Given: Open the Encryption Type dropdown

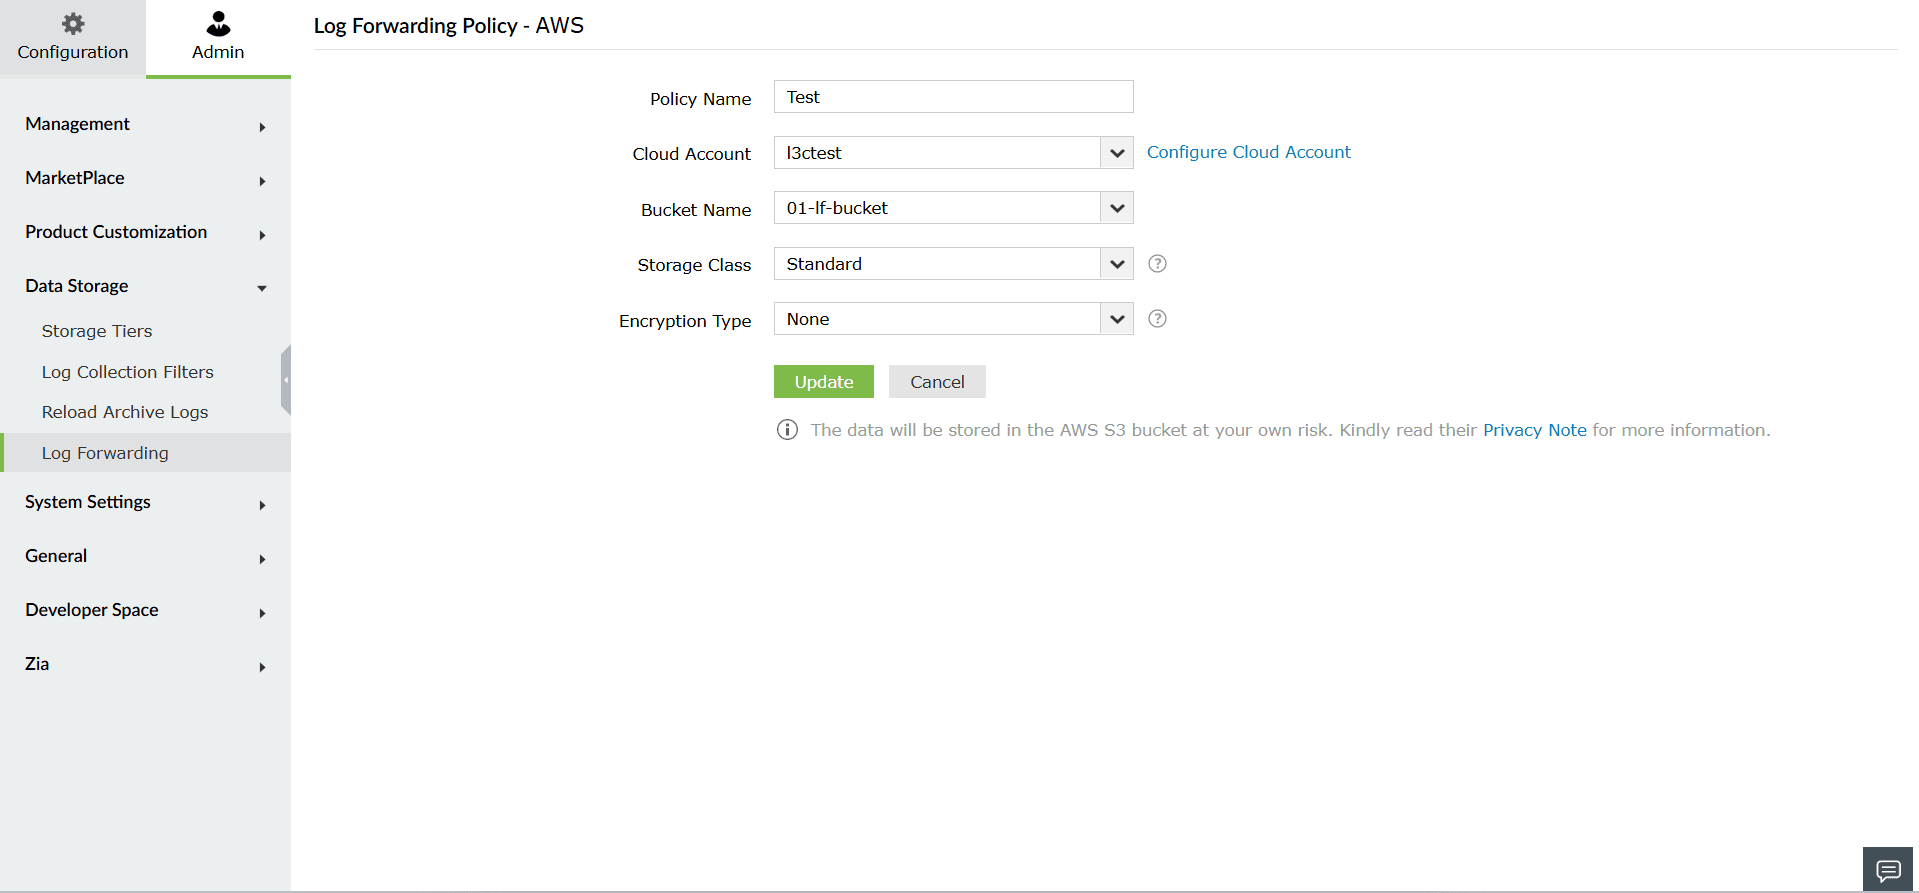Looking at the screenshot, I should [x=1117, y=319].
